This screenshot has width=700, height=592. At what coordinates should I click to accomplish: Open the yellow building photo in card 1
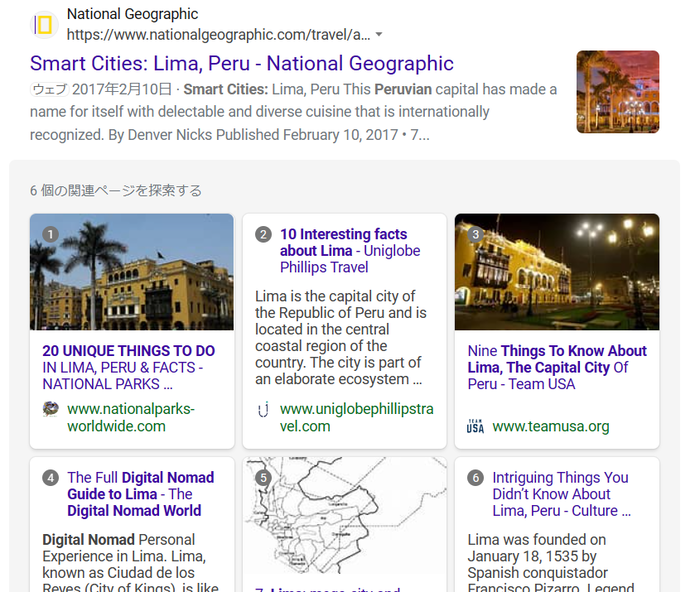point(132,272)
